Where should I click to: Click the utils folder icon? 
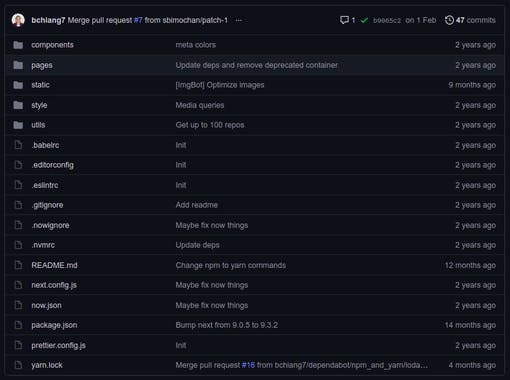click(x=18, y=125)
